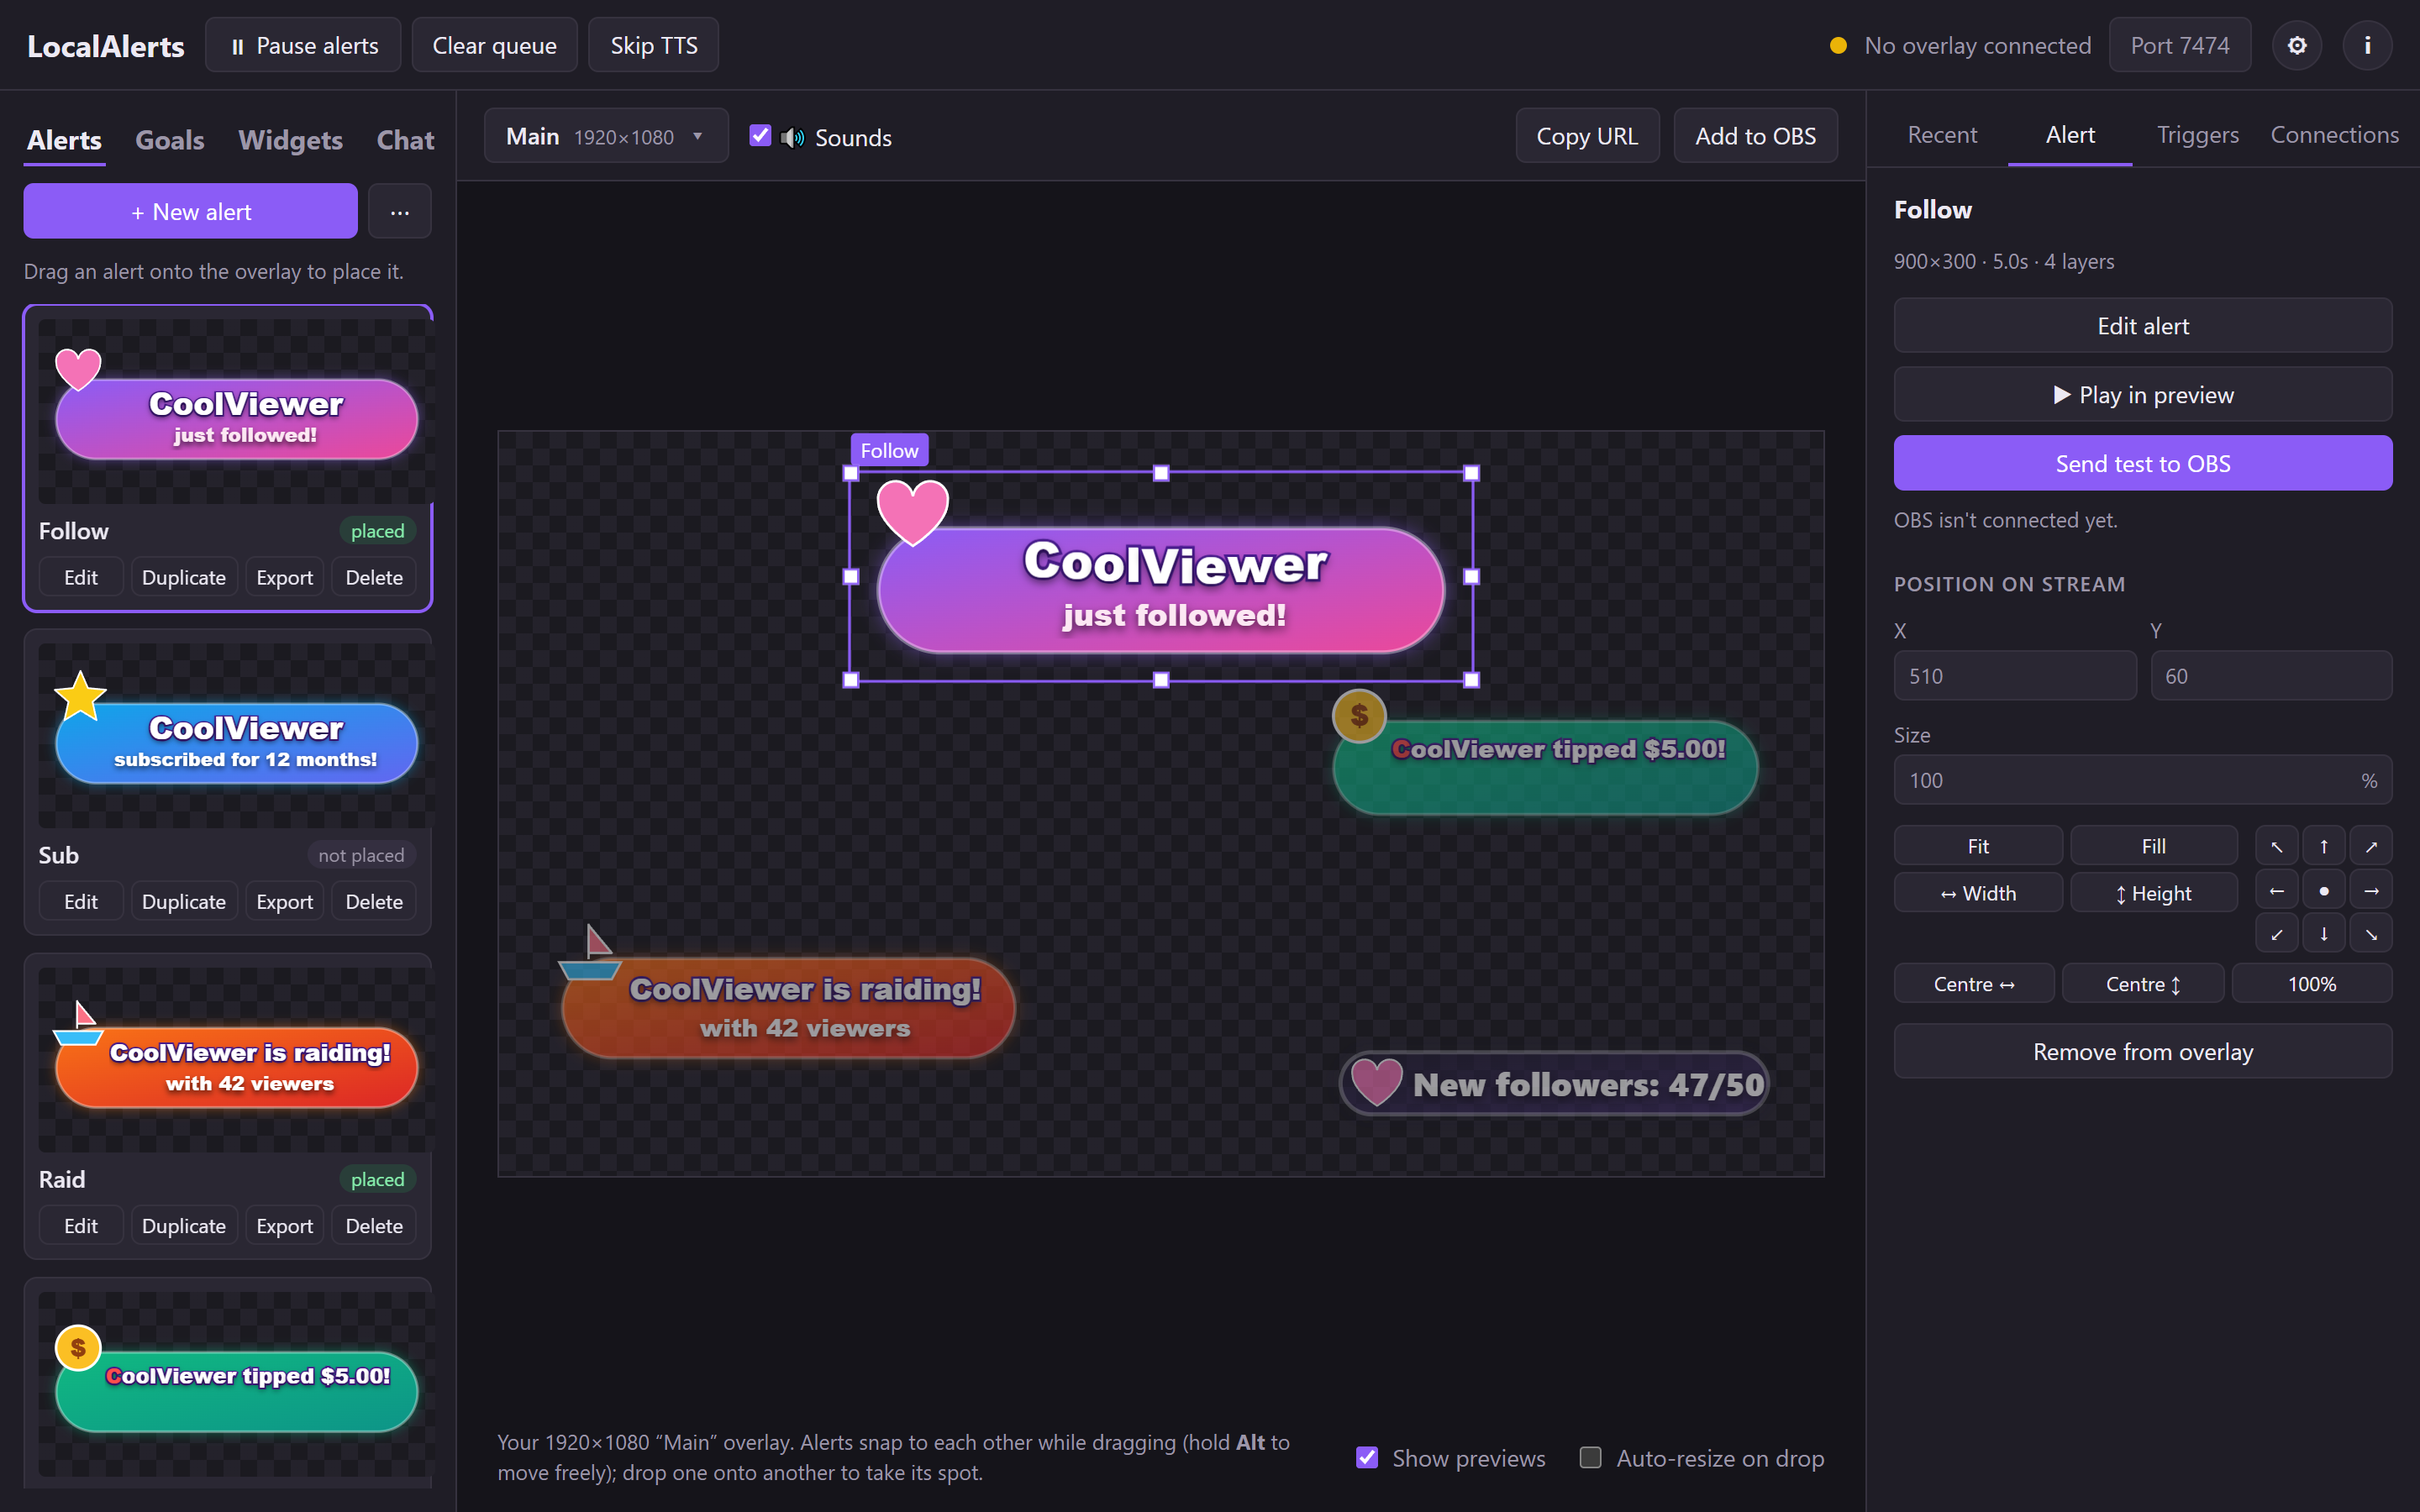The width and height of the screenshot is (2420, 1512).
Task: Open the Chat tab
Action: tap(405, 140)
